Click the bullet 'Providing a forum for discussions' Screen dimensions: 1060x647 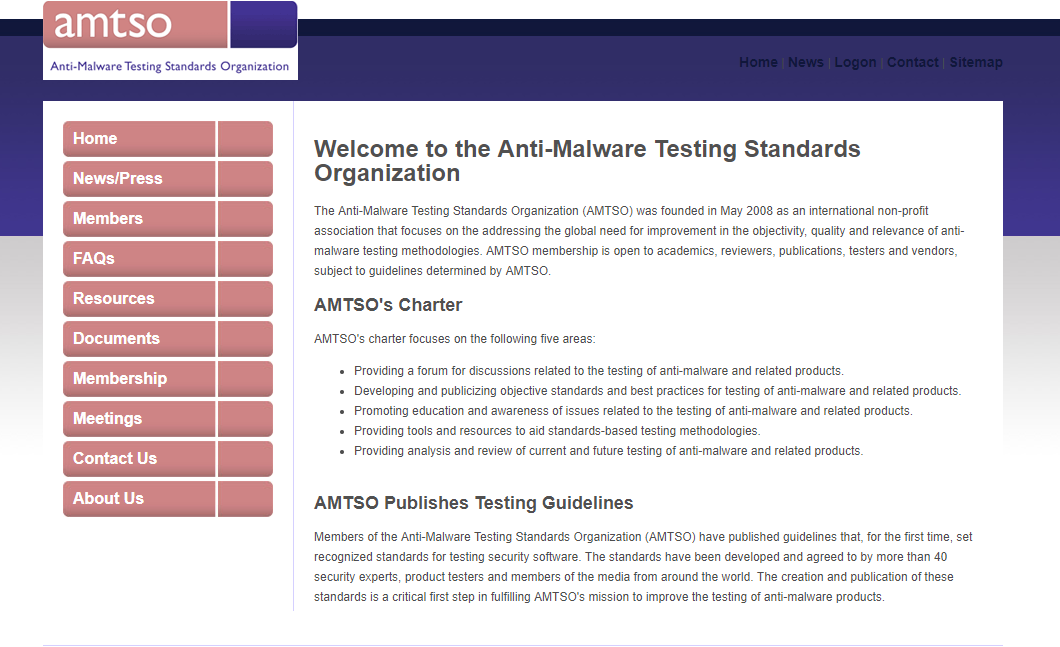(x=598, y=371)
